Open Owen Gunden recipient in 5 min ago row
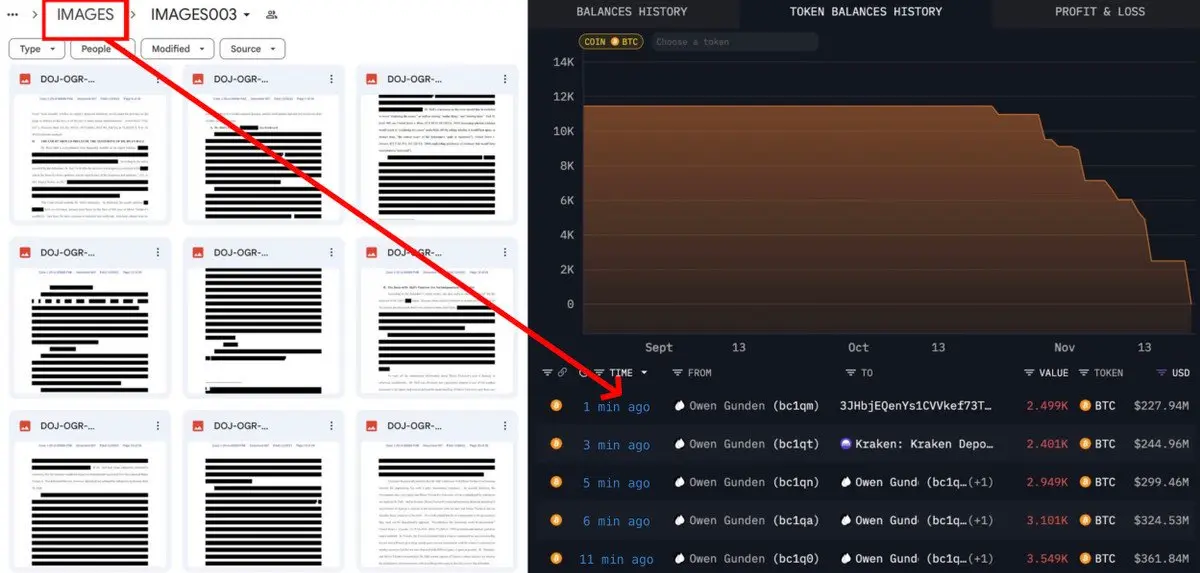 click(918, 482)
